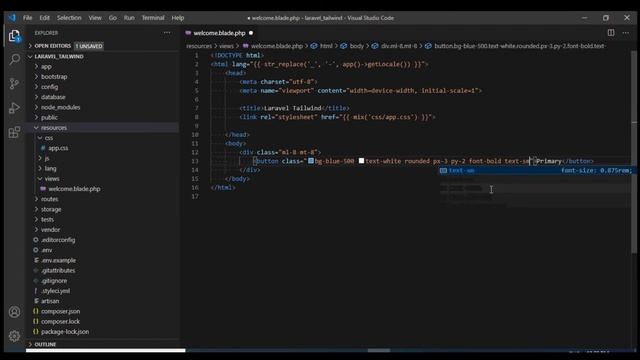Open composer.json file
This screenshot has width=640, height=360.
coord(60,311)
